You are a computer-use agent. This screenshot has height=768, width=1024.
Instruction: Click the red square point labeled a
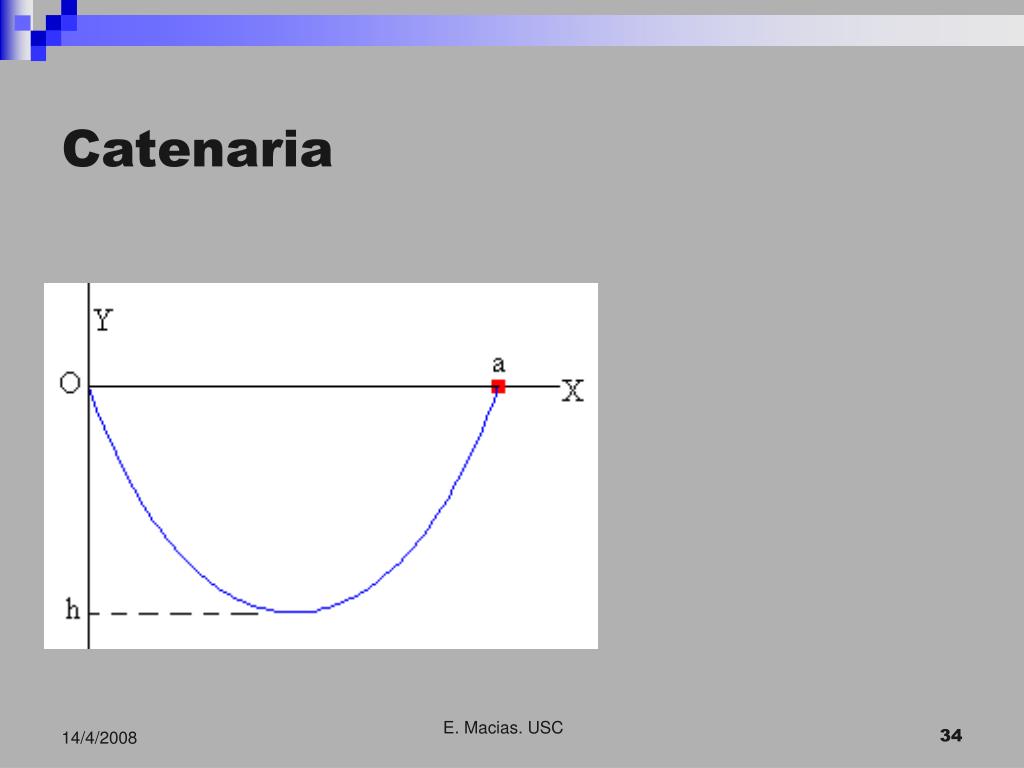pos(498,386)
